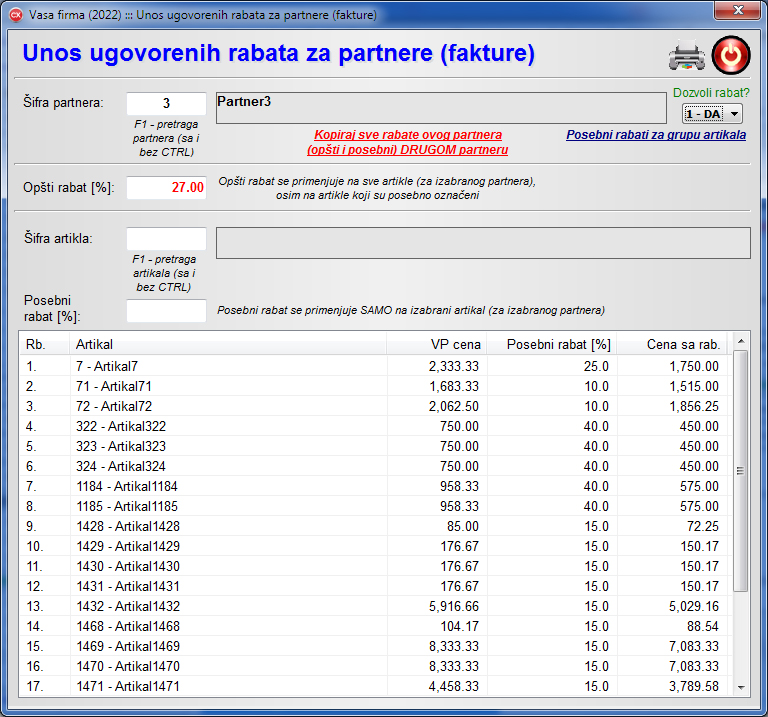Close the window with X button
This screenshot has width=768, height=717.
tap(738, 10)
